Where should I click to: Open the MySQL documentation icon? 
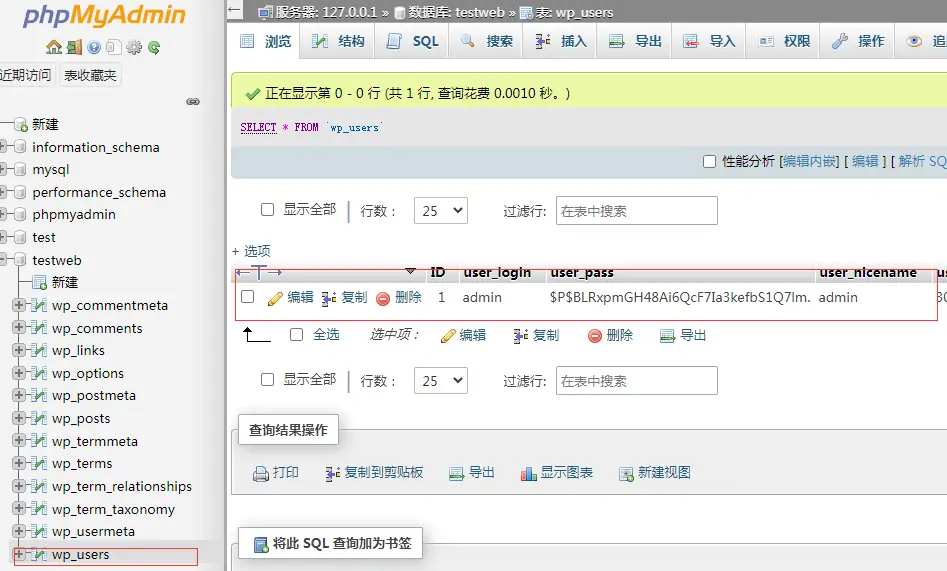114,47
